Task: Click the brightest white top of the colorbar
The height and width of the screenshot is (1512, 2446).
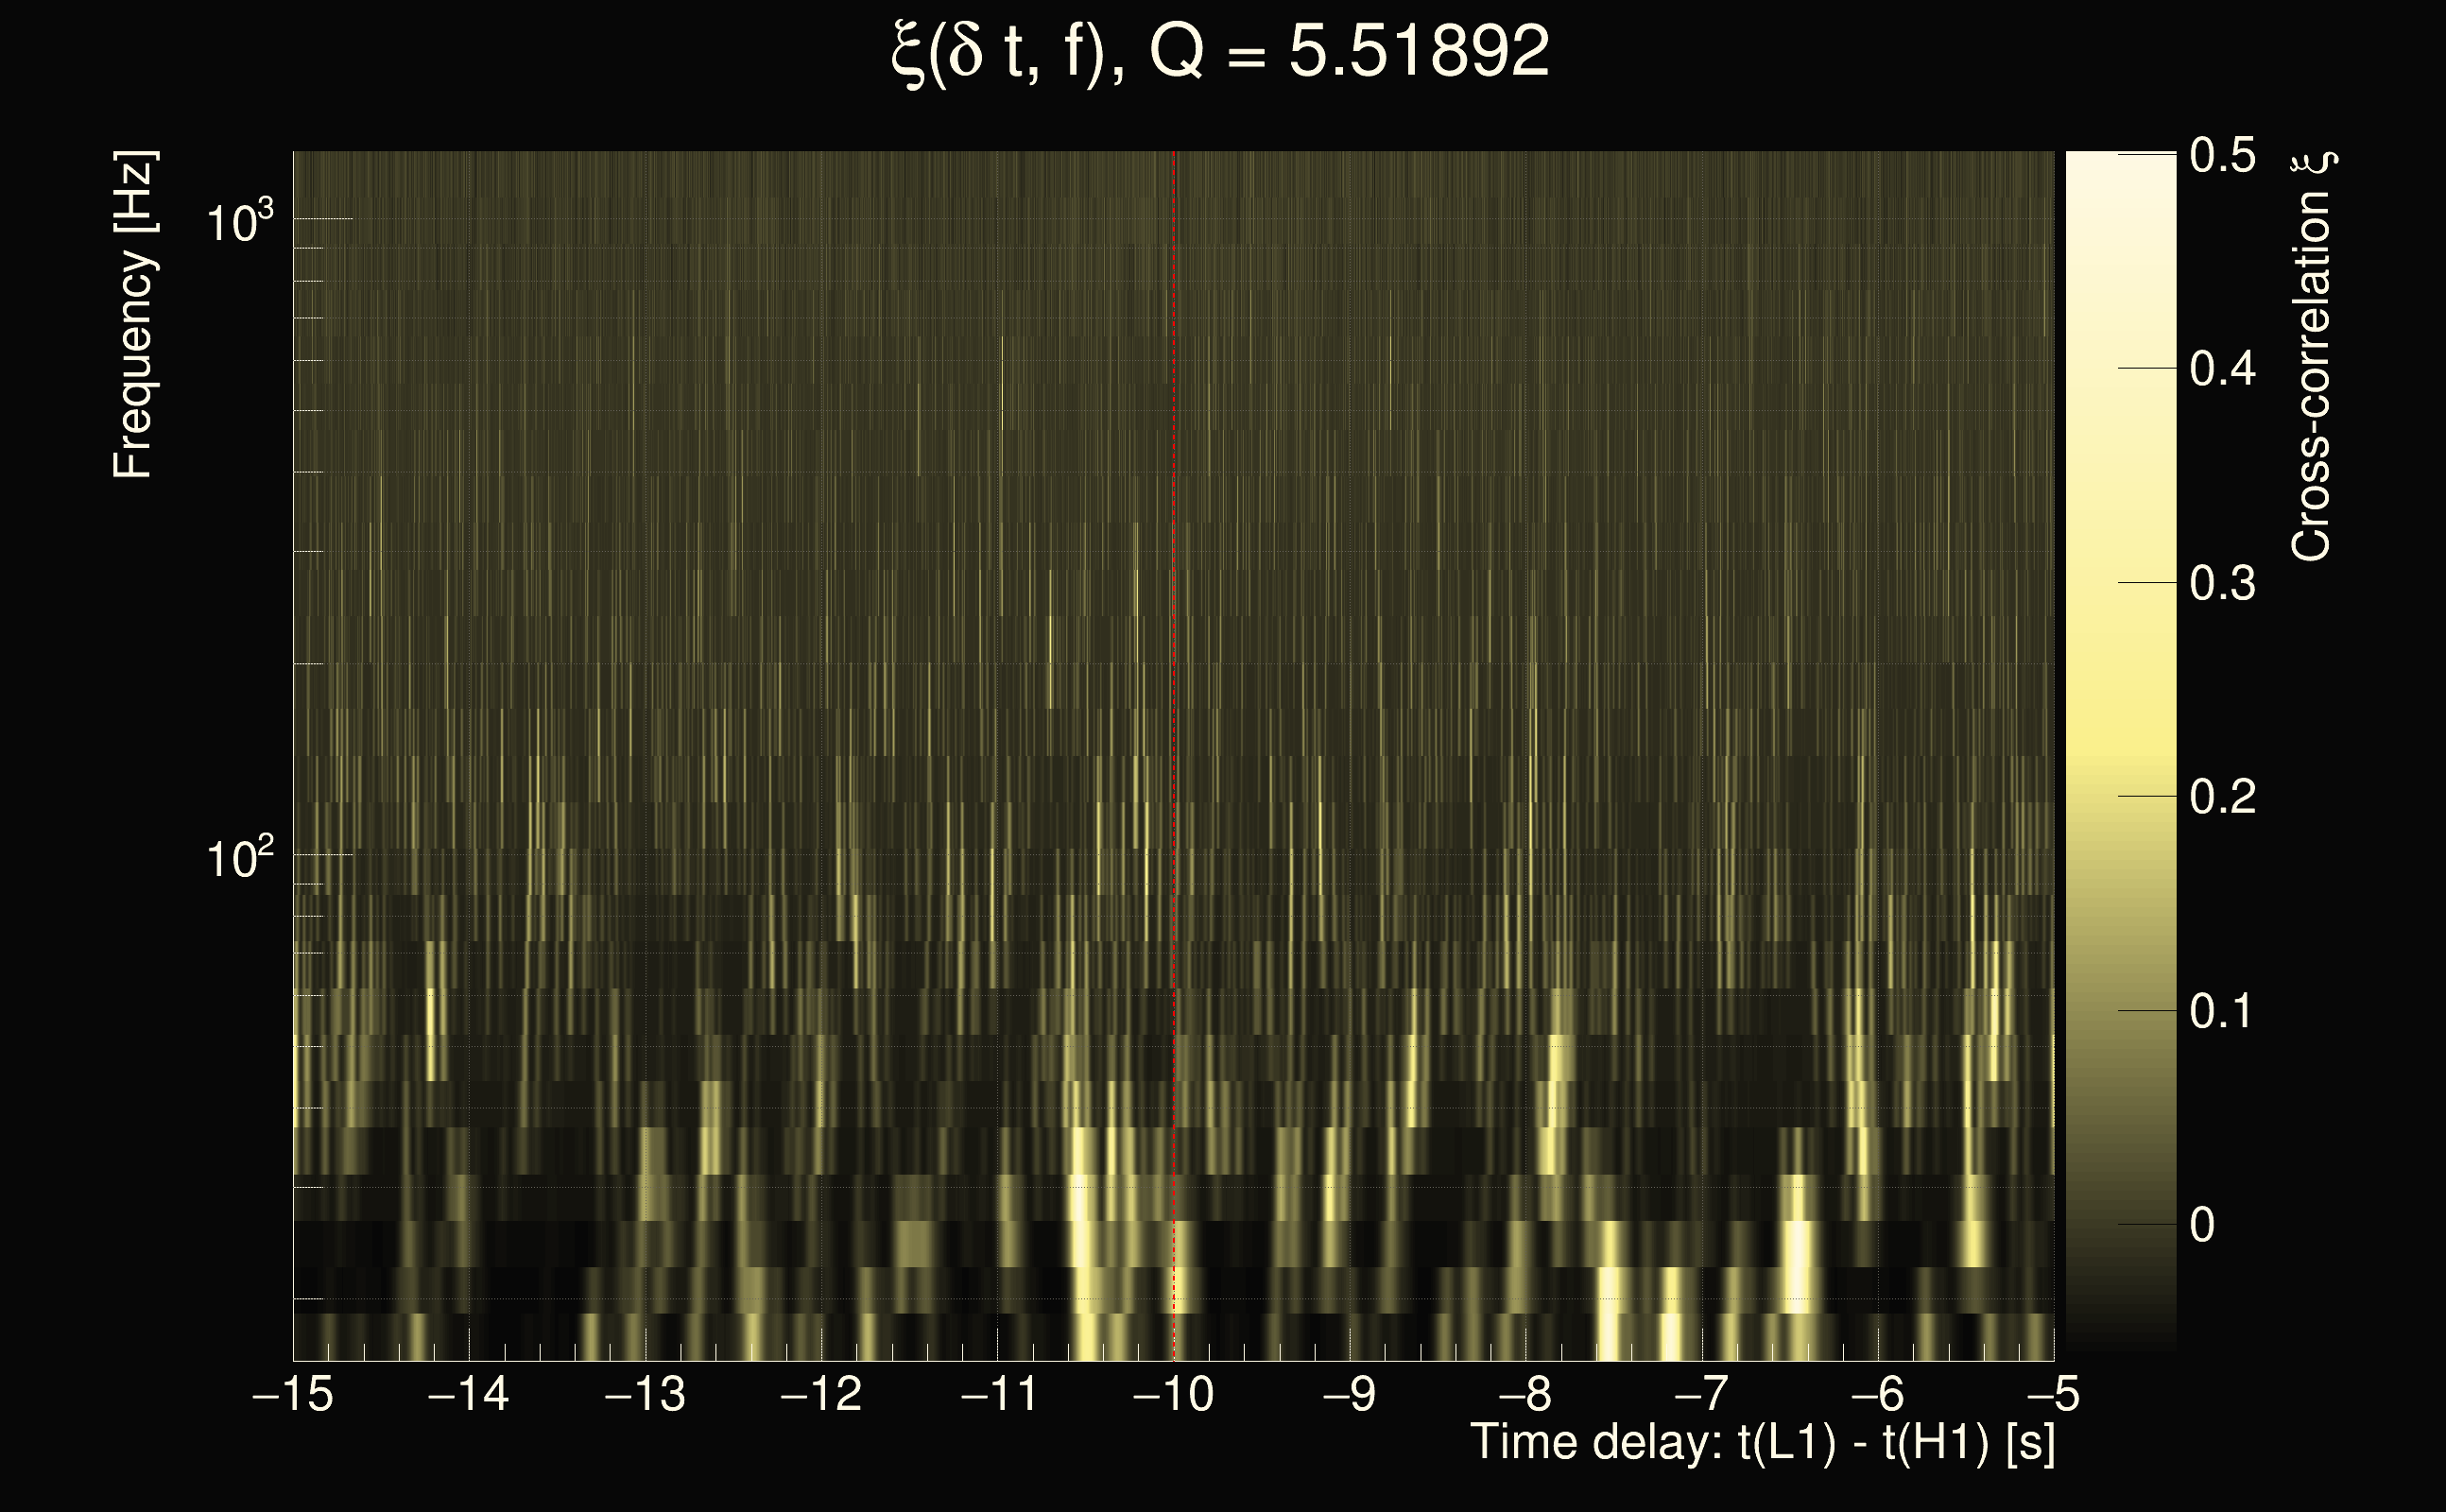Action: 2120,165
